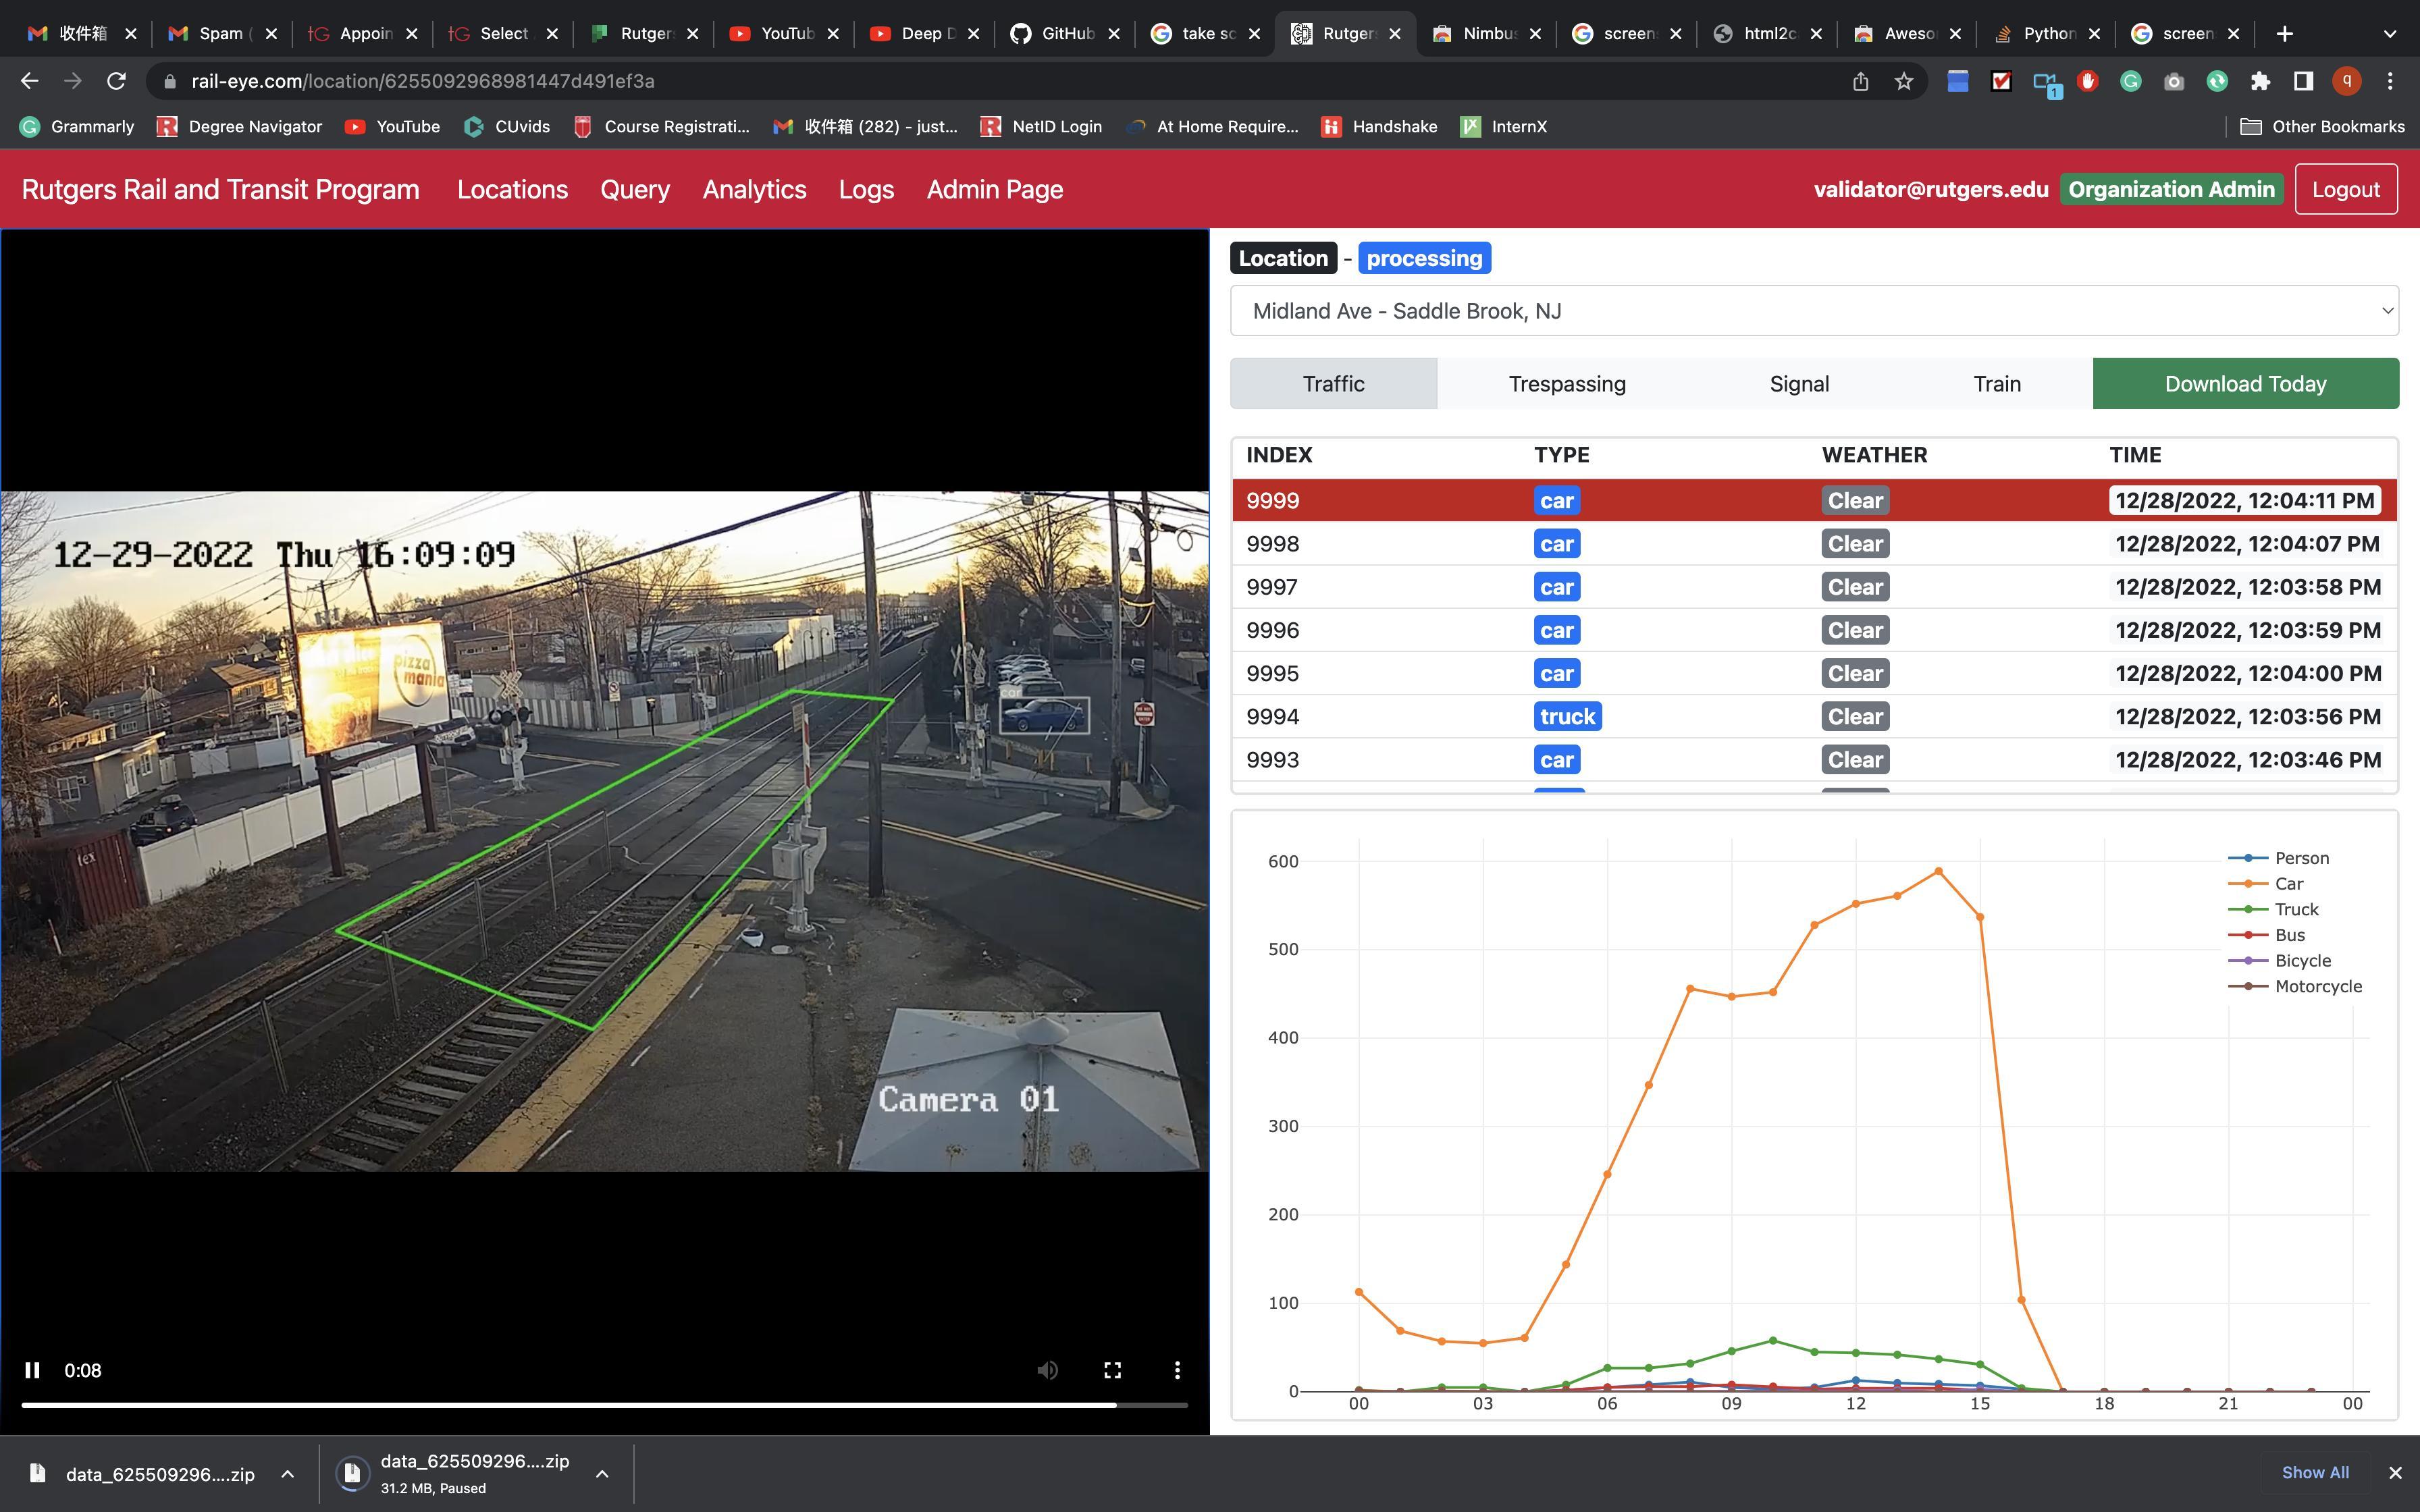Viewport: 2420px width, 1512px height.
Task: Mute the video with the volume icon
Action: pos(1047,1370)
